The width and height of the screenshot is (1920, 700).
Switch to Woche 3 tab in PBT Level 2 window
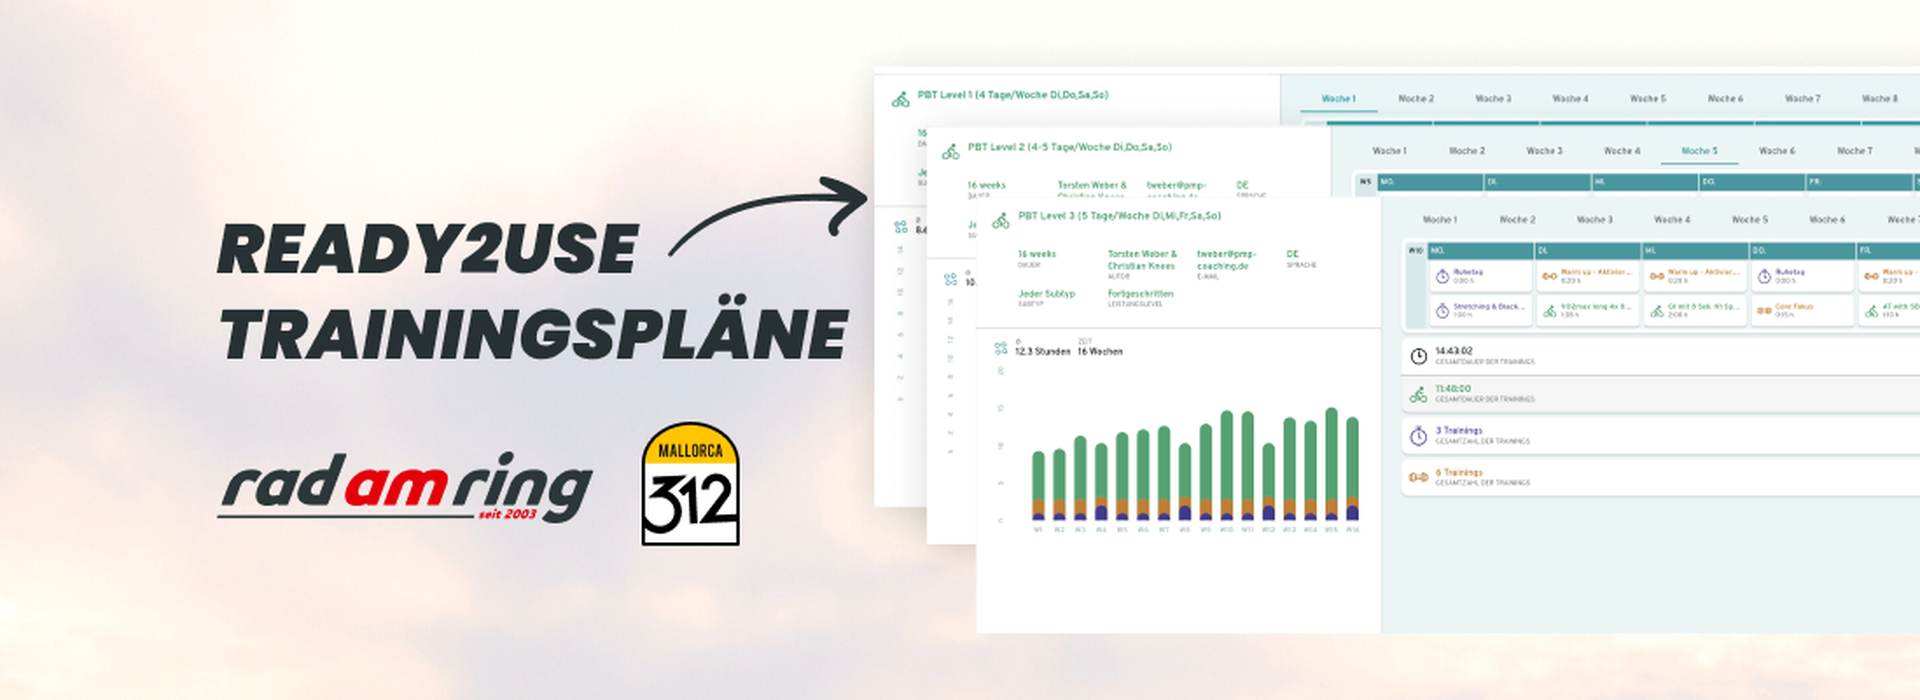pyautogui.click(x=1544, y=151)
